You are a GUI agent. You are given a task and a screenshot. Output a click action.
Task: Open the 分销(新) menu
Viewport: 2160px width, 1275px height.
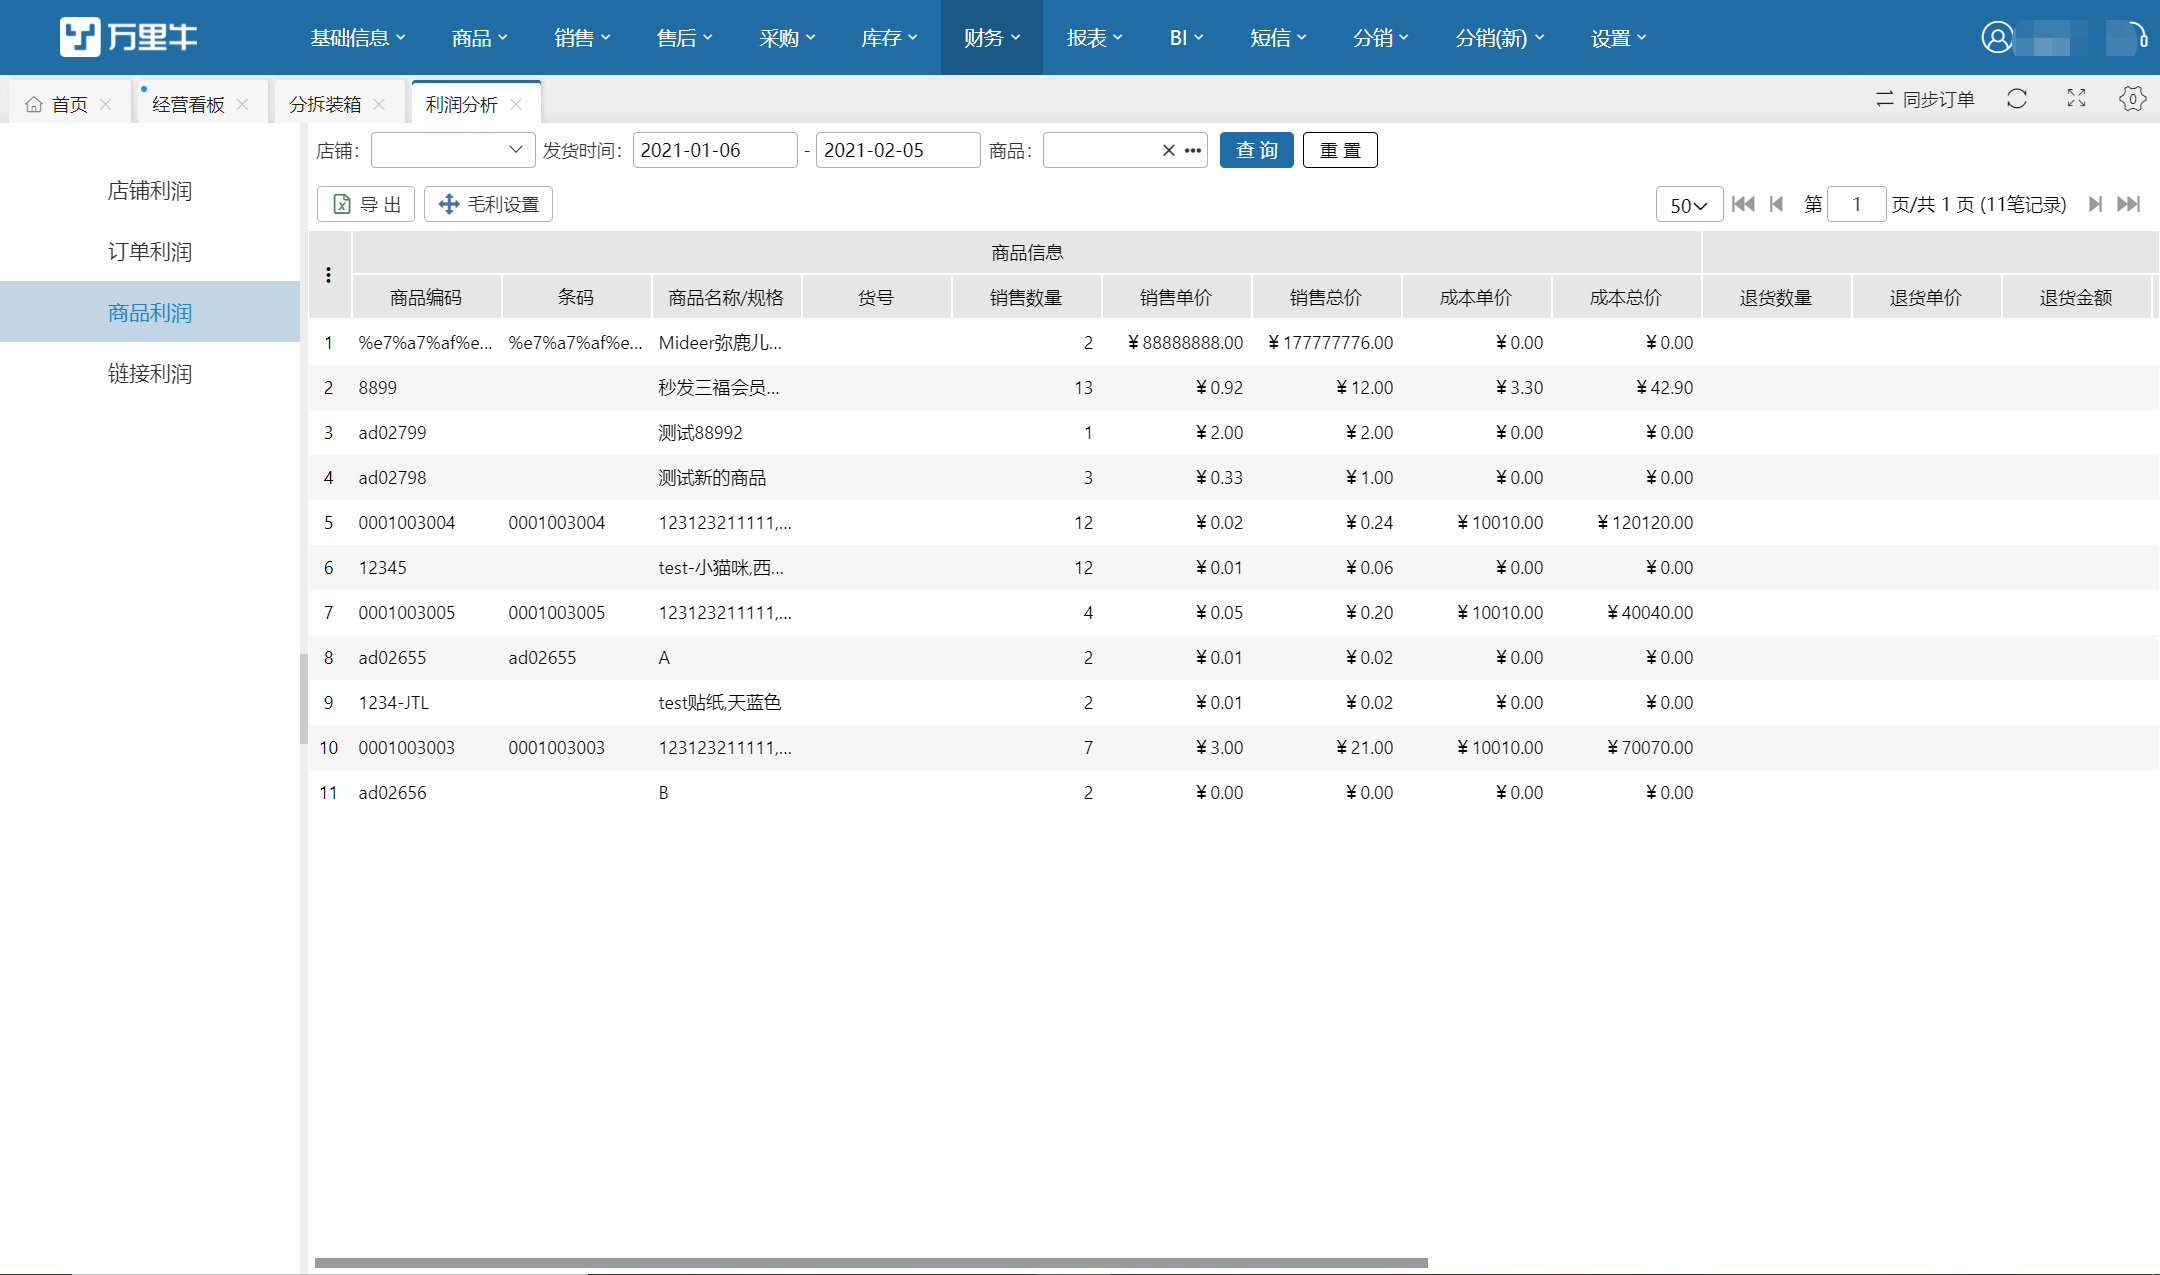1500,37
